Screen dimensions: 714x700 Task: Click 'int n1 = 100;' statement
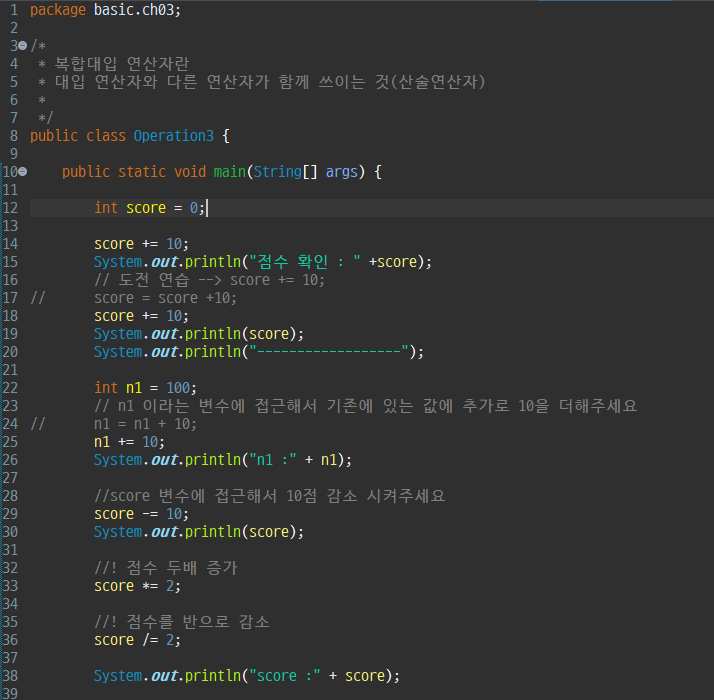pyautogui.click(x=145, y=388)
